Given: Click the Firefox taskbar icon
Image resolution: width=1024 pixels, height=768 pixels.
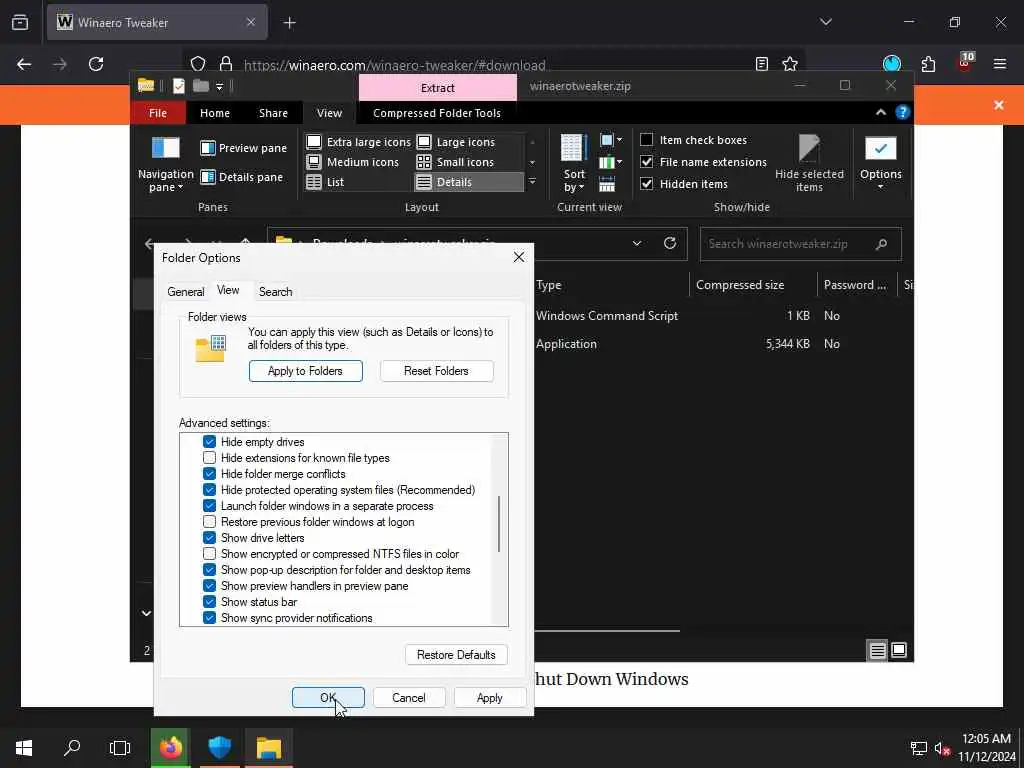Looking at the screenshot, I should [x=171, y=747].
